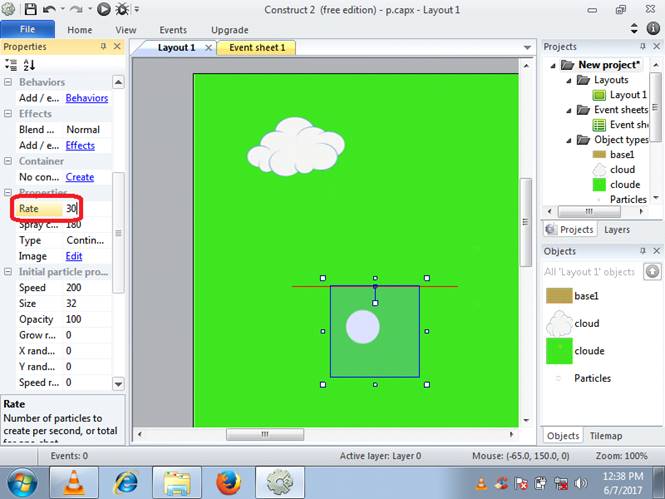Viewport: 665px width, 499px height.
Task: Go up with the Objects panel up-arrow button
Action: point(652,271)
